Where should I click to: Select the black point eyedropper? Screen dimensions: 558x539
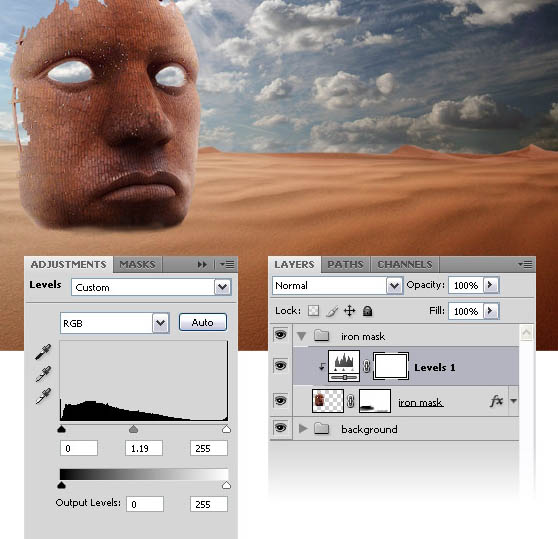(43, 352)
